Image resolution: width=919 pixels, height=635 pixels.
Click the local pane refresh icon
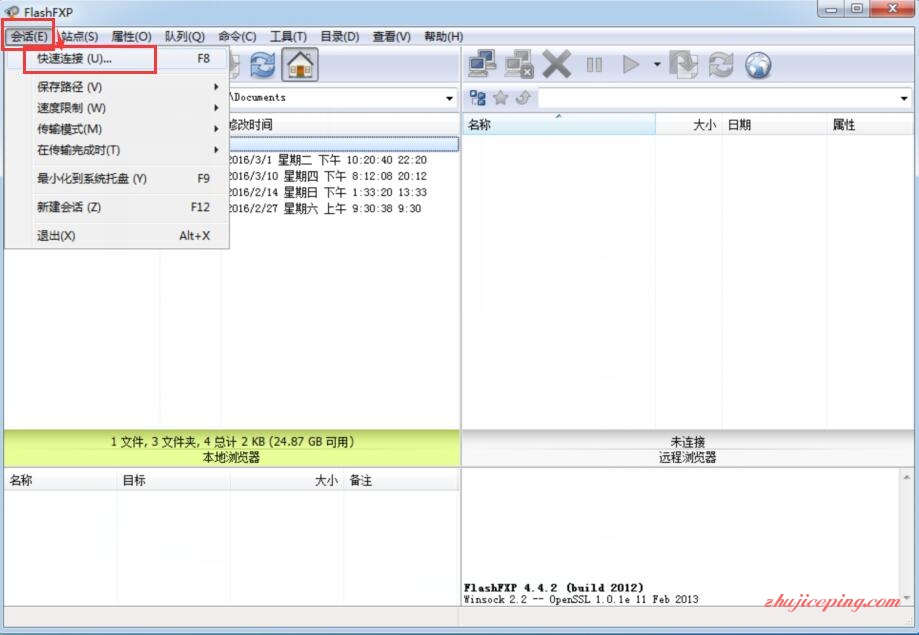262,64
